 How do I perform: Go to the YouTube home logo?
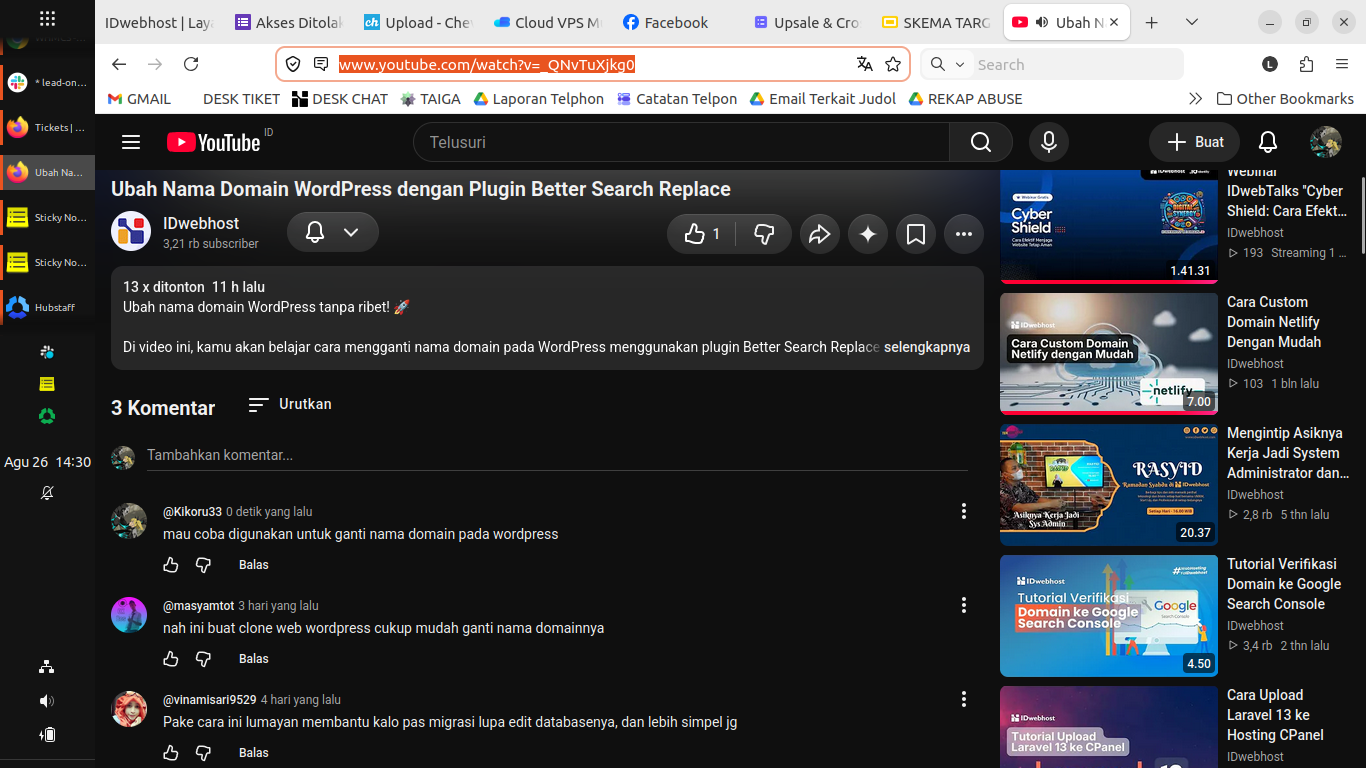click(x=214, y=142)
